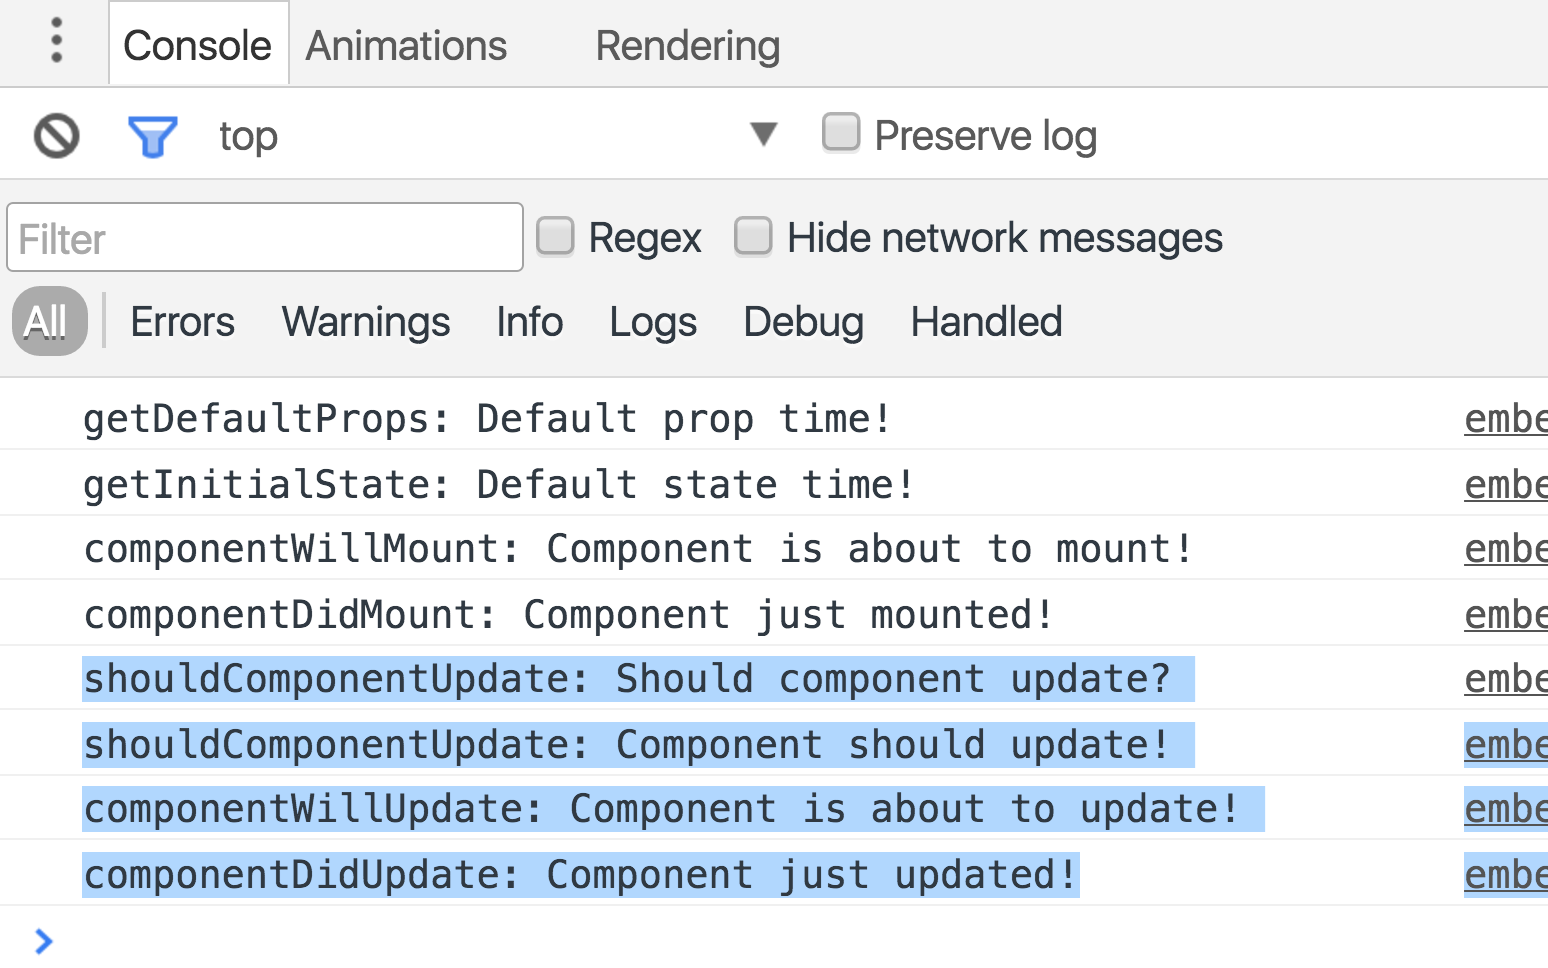Viewport: 1548px width, 968px height.
Task: Tick Hide network messages checkbox
Action: [x=754, y=237]
